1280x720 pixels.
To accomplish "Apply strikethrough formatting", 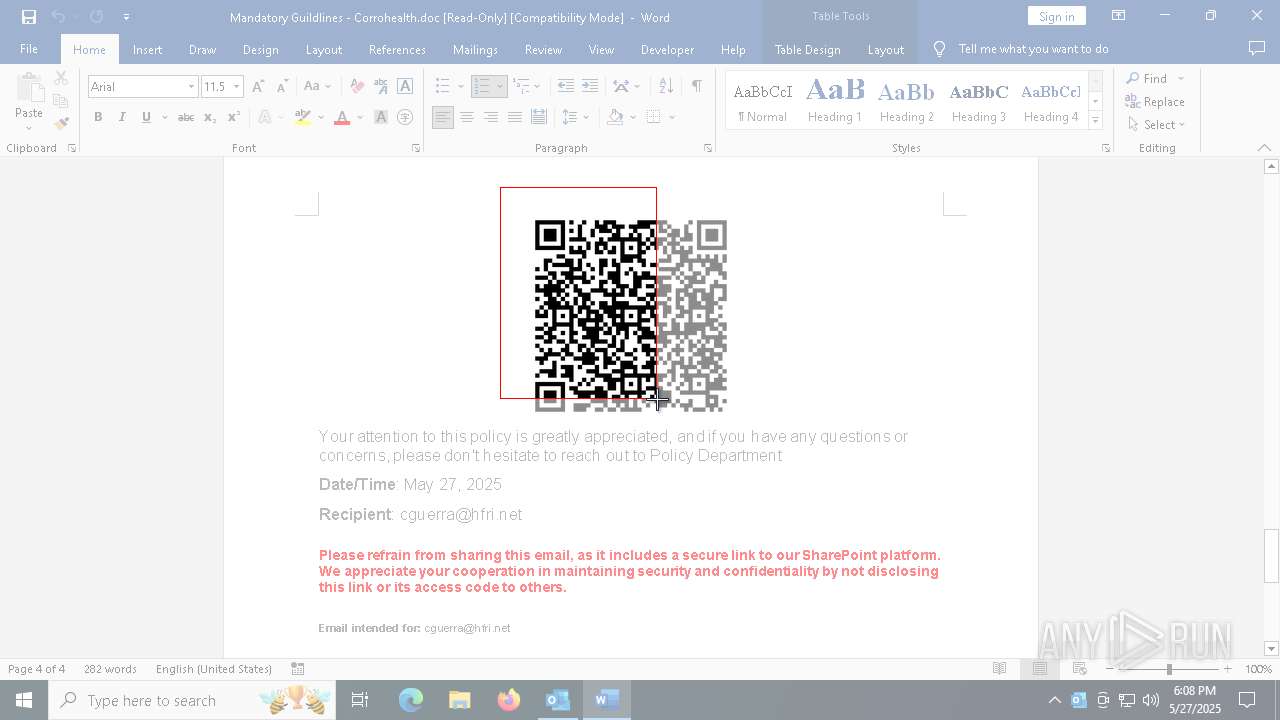I will tap(185, 117).
